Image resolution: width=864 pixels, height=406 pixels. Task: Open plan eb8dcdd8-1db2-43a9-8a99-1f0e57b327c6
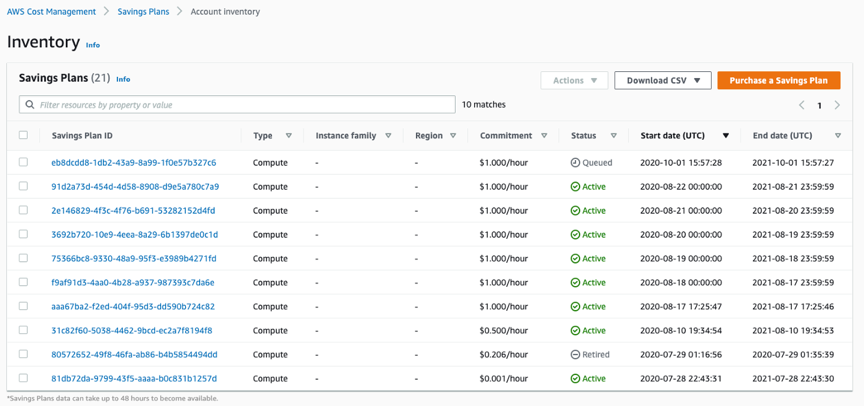[134, 163]
